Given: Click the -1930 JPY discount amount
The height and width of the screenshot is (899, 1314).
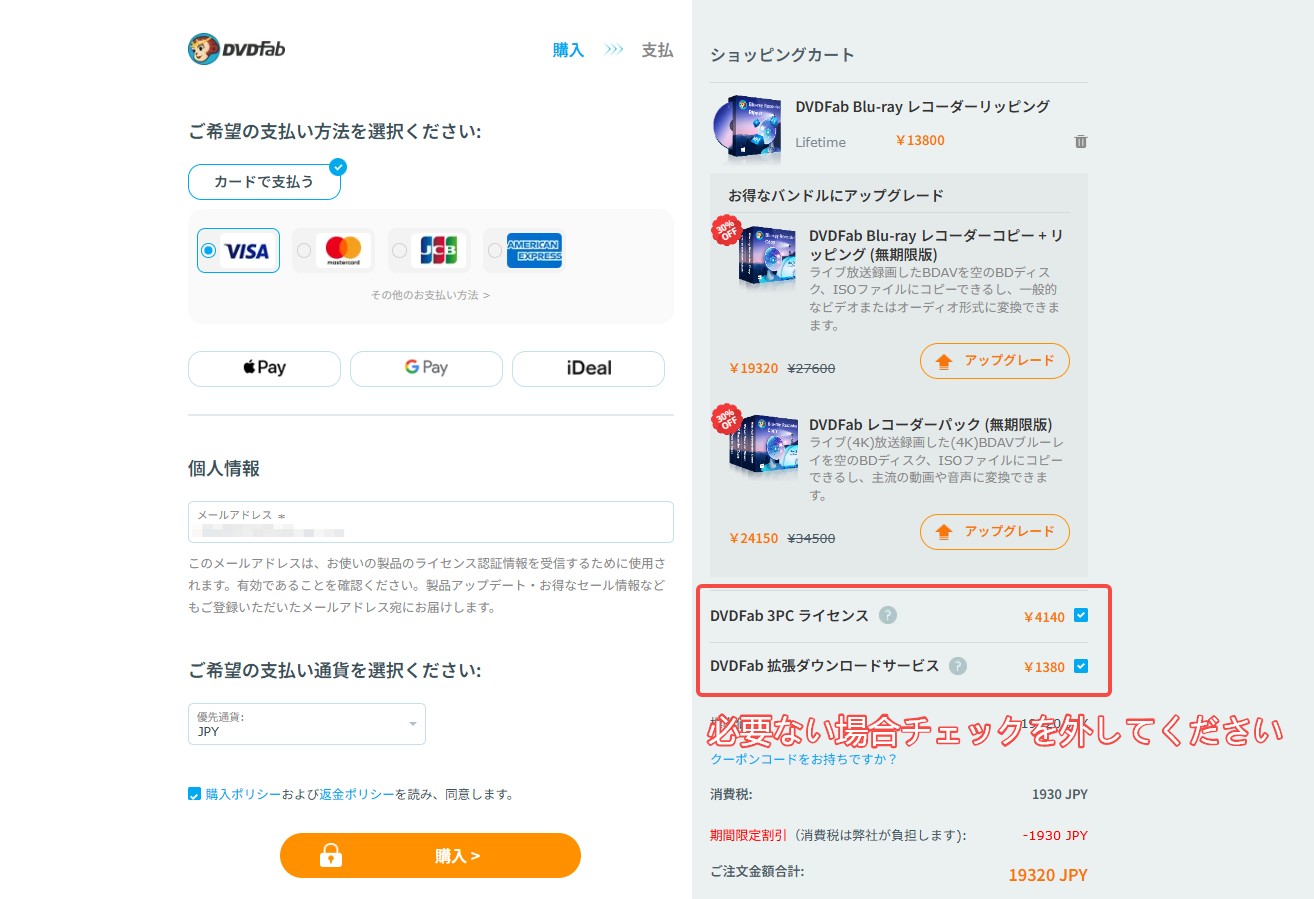Looking at the screenshot, I should [1055, 835].
